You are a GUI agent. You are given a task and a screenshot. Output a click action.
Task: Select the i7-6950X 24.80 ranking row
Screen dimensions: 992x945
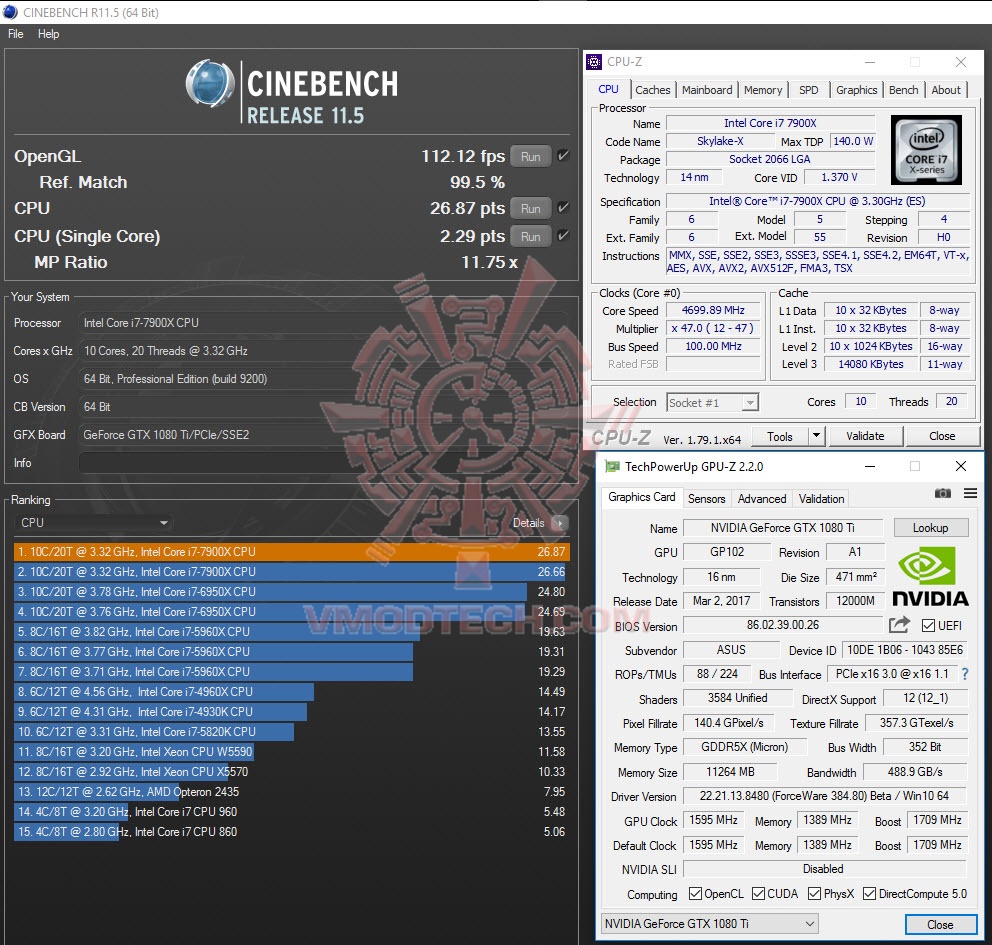(292, 591)
